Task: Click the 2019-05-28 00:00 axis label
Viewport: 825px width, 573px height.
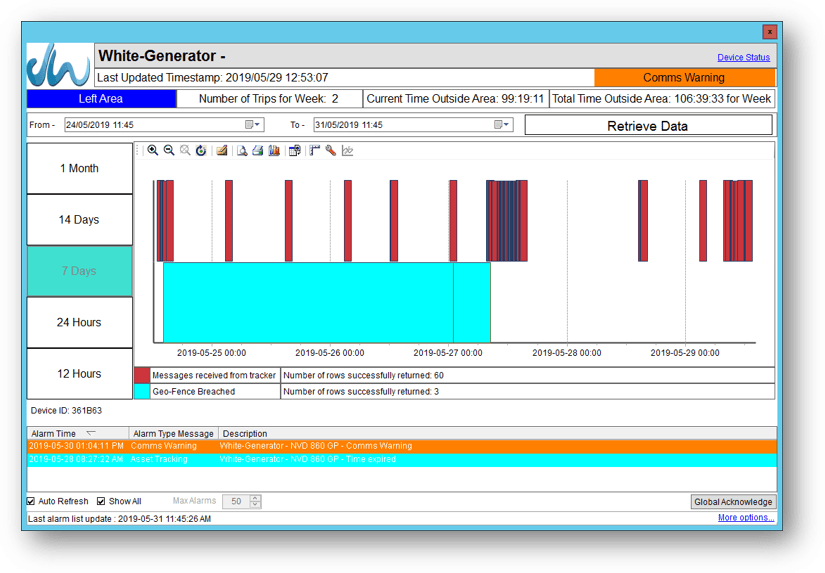Action: (567, 353)
